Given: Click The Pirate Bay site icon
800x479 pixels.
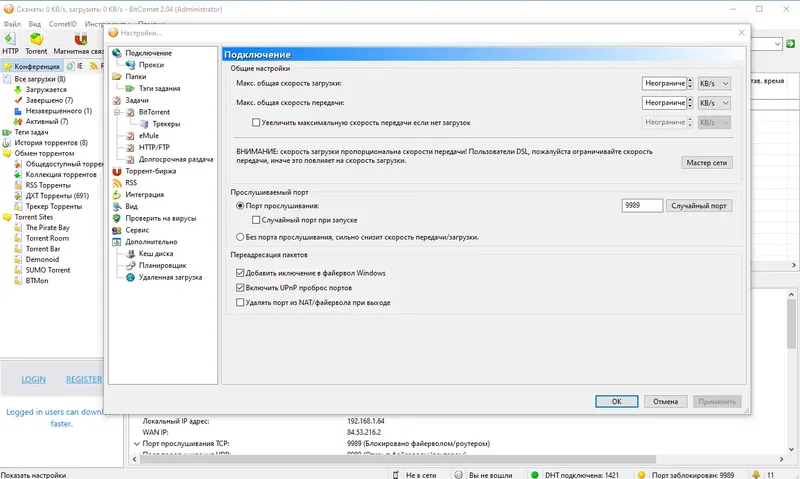Looking at the screenshot, I should click(18, 228).
